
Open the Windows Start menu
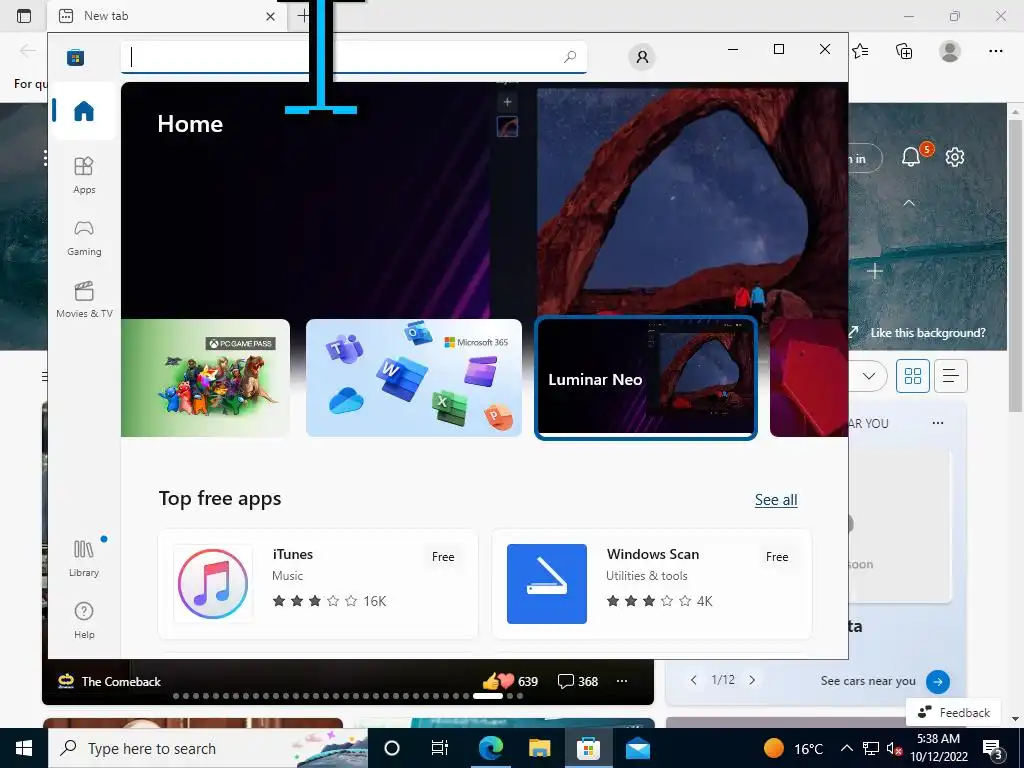pos(24,748)
